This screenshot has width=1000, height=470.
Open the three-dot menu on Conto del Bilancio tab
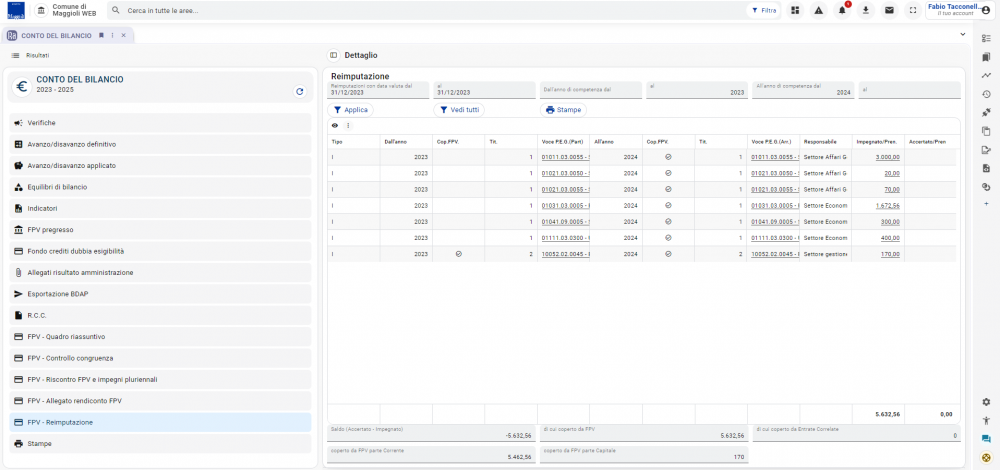click(112, 36)
